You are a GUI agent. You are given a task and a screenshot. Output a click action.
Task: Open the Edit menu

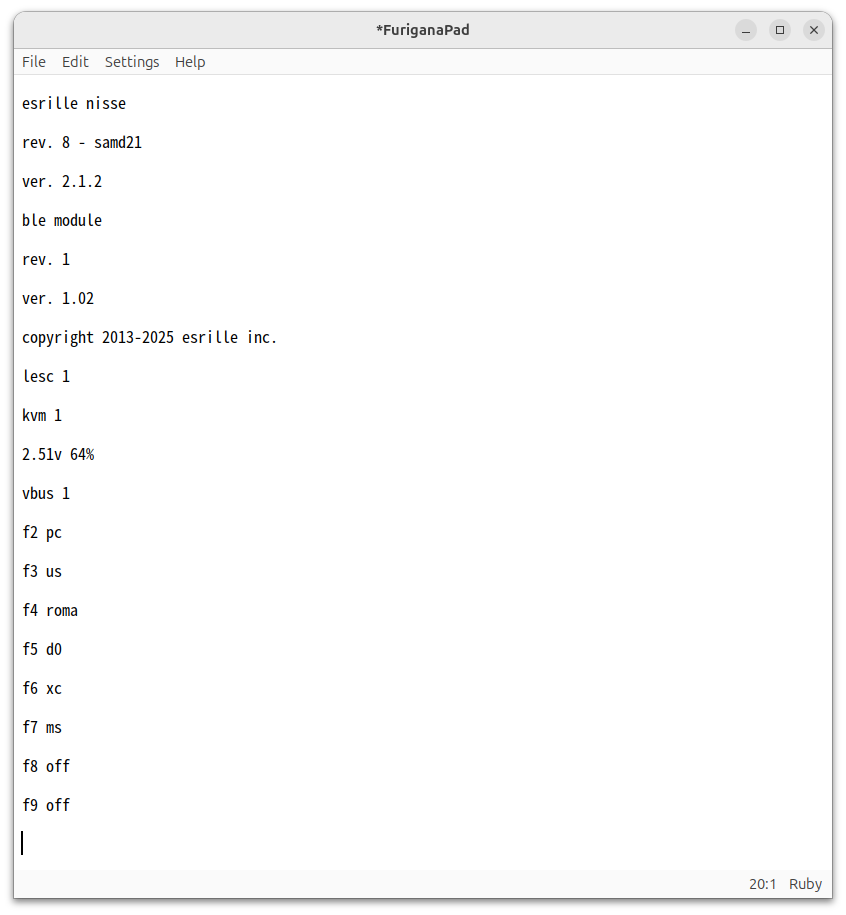(75, 62)
